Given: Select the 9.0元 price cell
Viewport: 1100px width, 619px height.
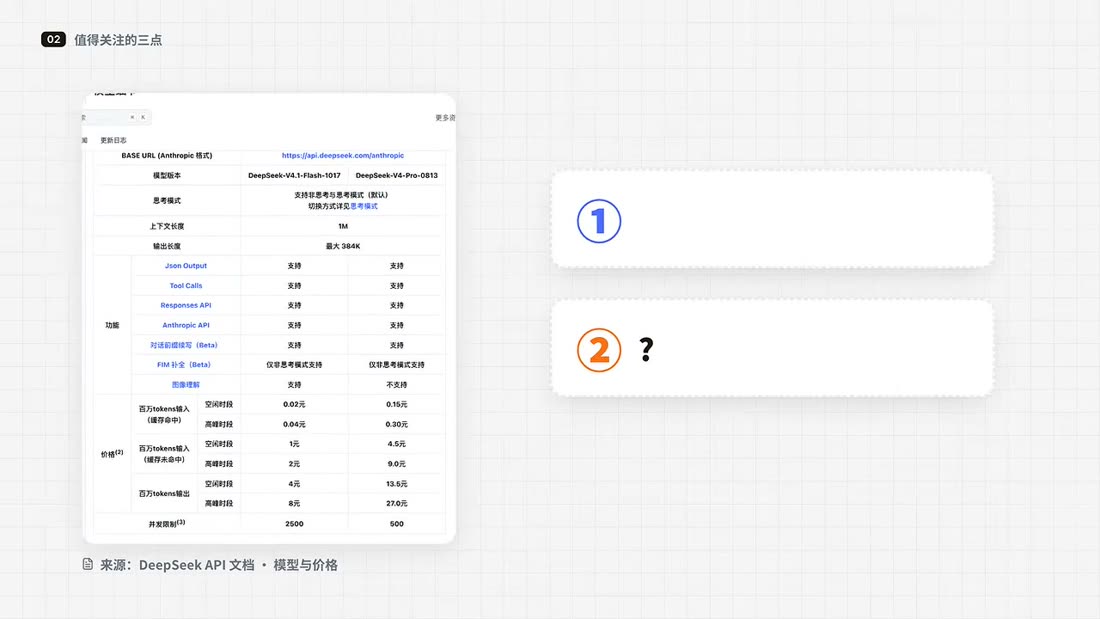Looking at the screenshot, I should click(x=396, y=464).
